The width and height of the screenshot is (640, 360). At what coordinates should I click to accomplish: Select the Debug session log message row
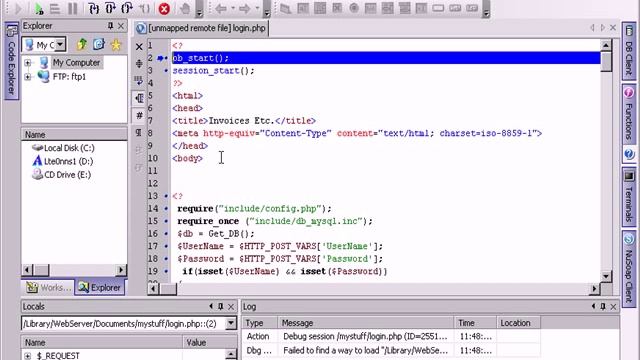[x=391, y=336]
